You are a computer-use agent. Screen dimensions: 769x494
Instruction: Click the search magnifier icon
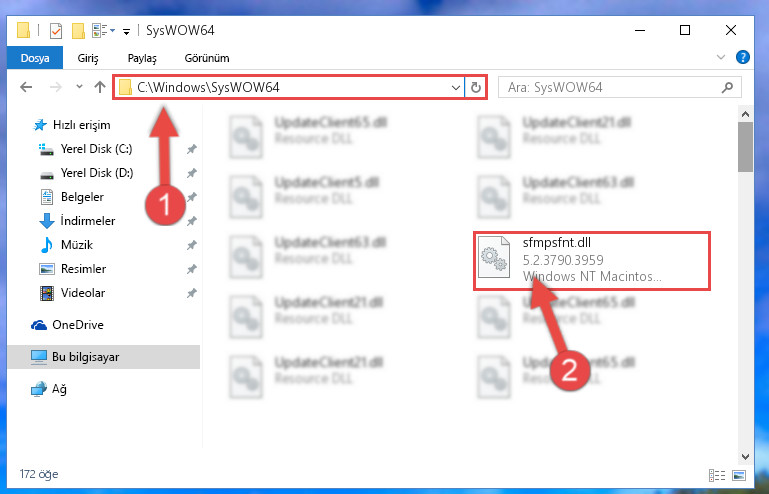(727, 87)
